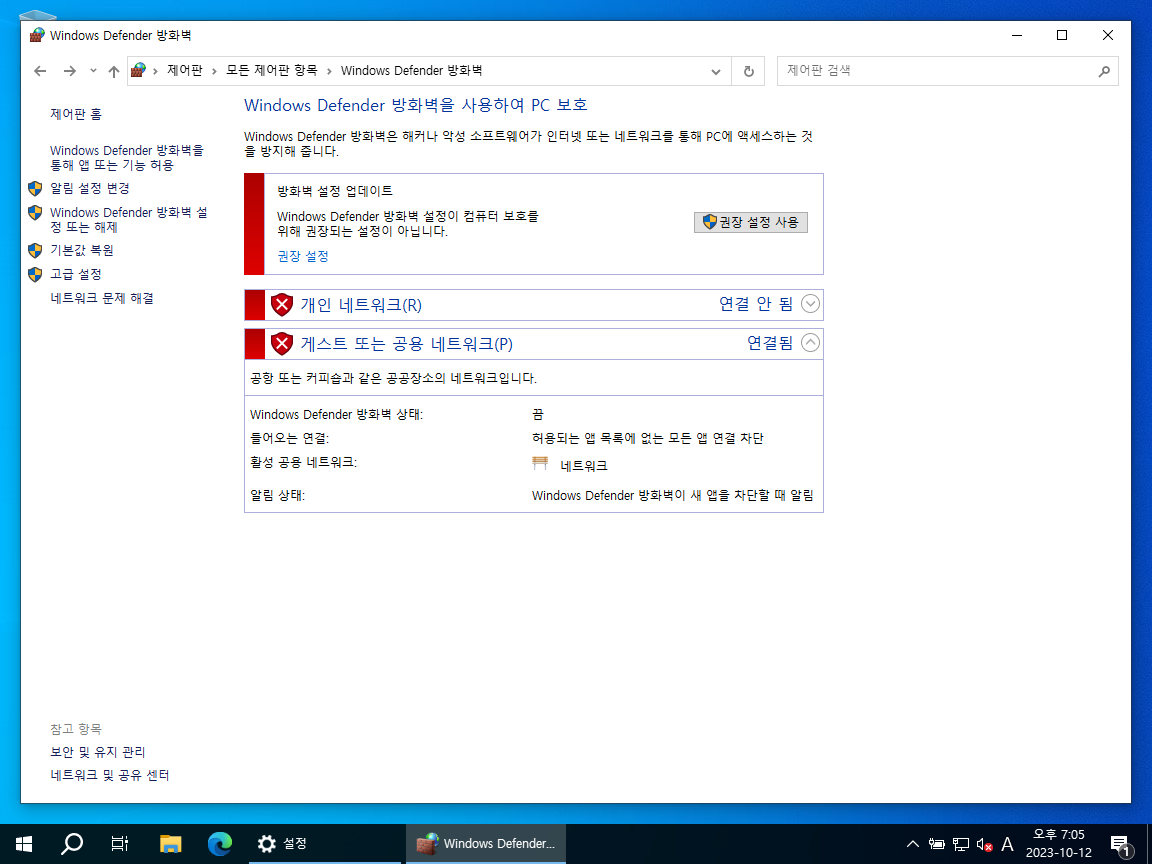The image size is (1152, 864).
Task: Click firewall state value 끔
Action: coord(538,414)
